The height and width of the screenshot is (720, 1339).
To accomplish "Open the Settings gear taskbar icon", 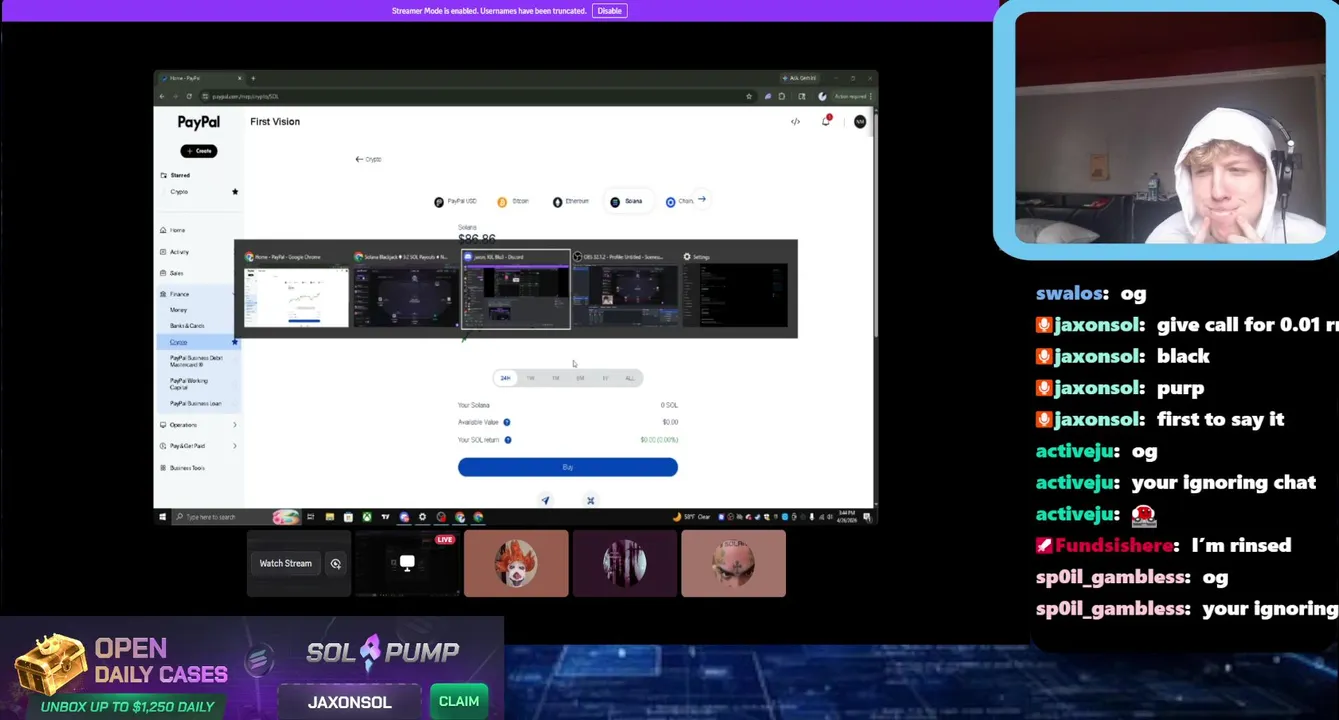I will [x=422, y=517].
